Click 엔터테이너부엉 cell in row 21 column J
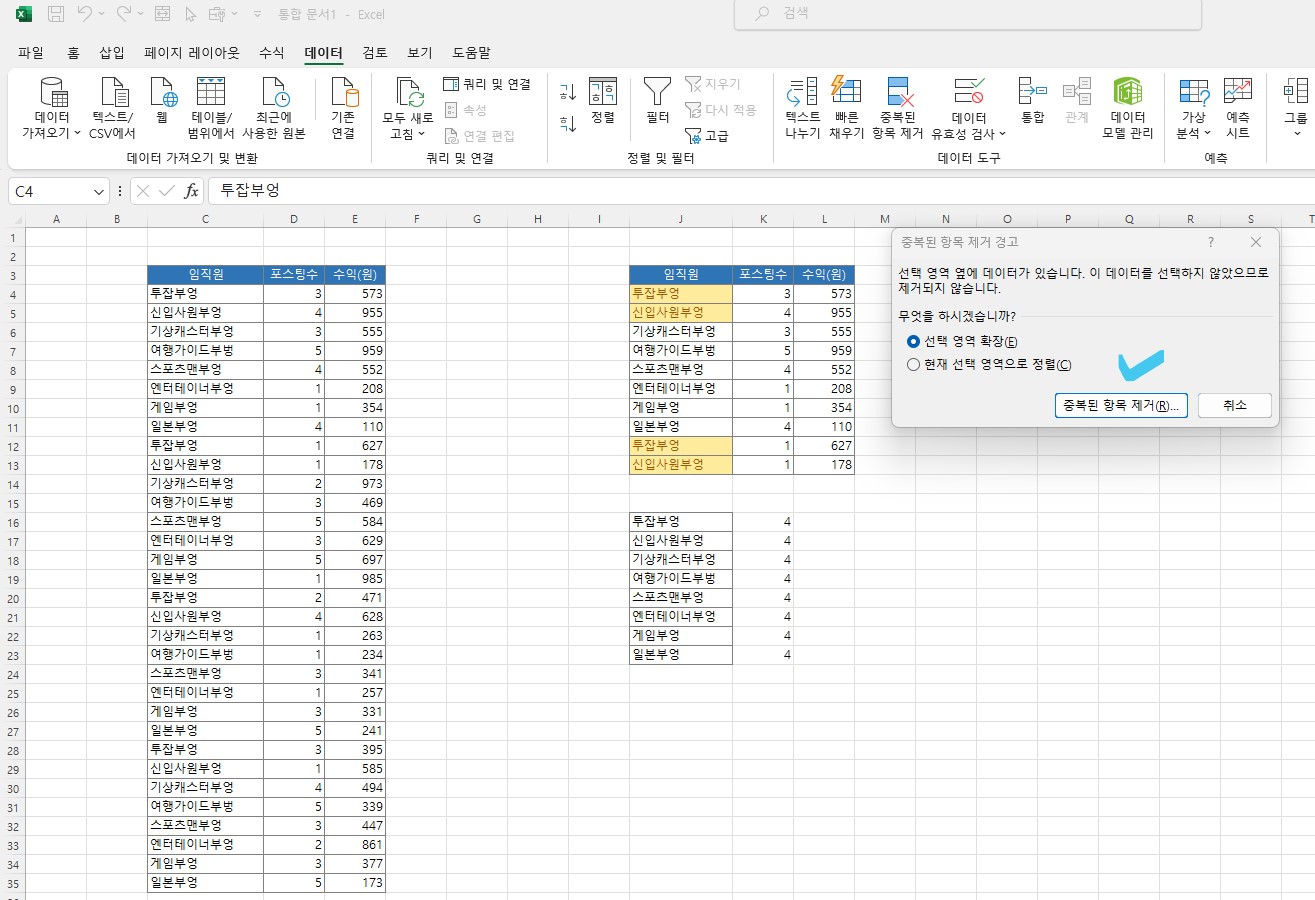Screen dimensions: 1315x900 point(681,617)
